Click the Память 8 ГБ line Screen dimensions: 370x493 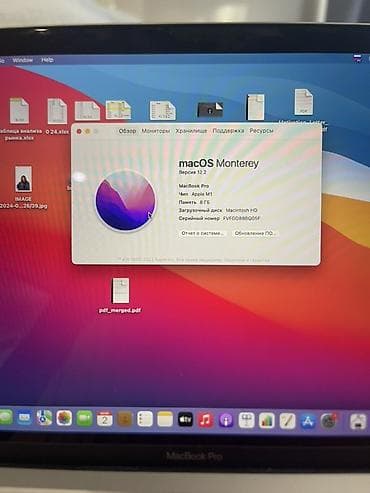coord(194,202)
